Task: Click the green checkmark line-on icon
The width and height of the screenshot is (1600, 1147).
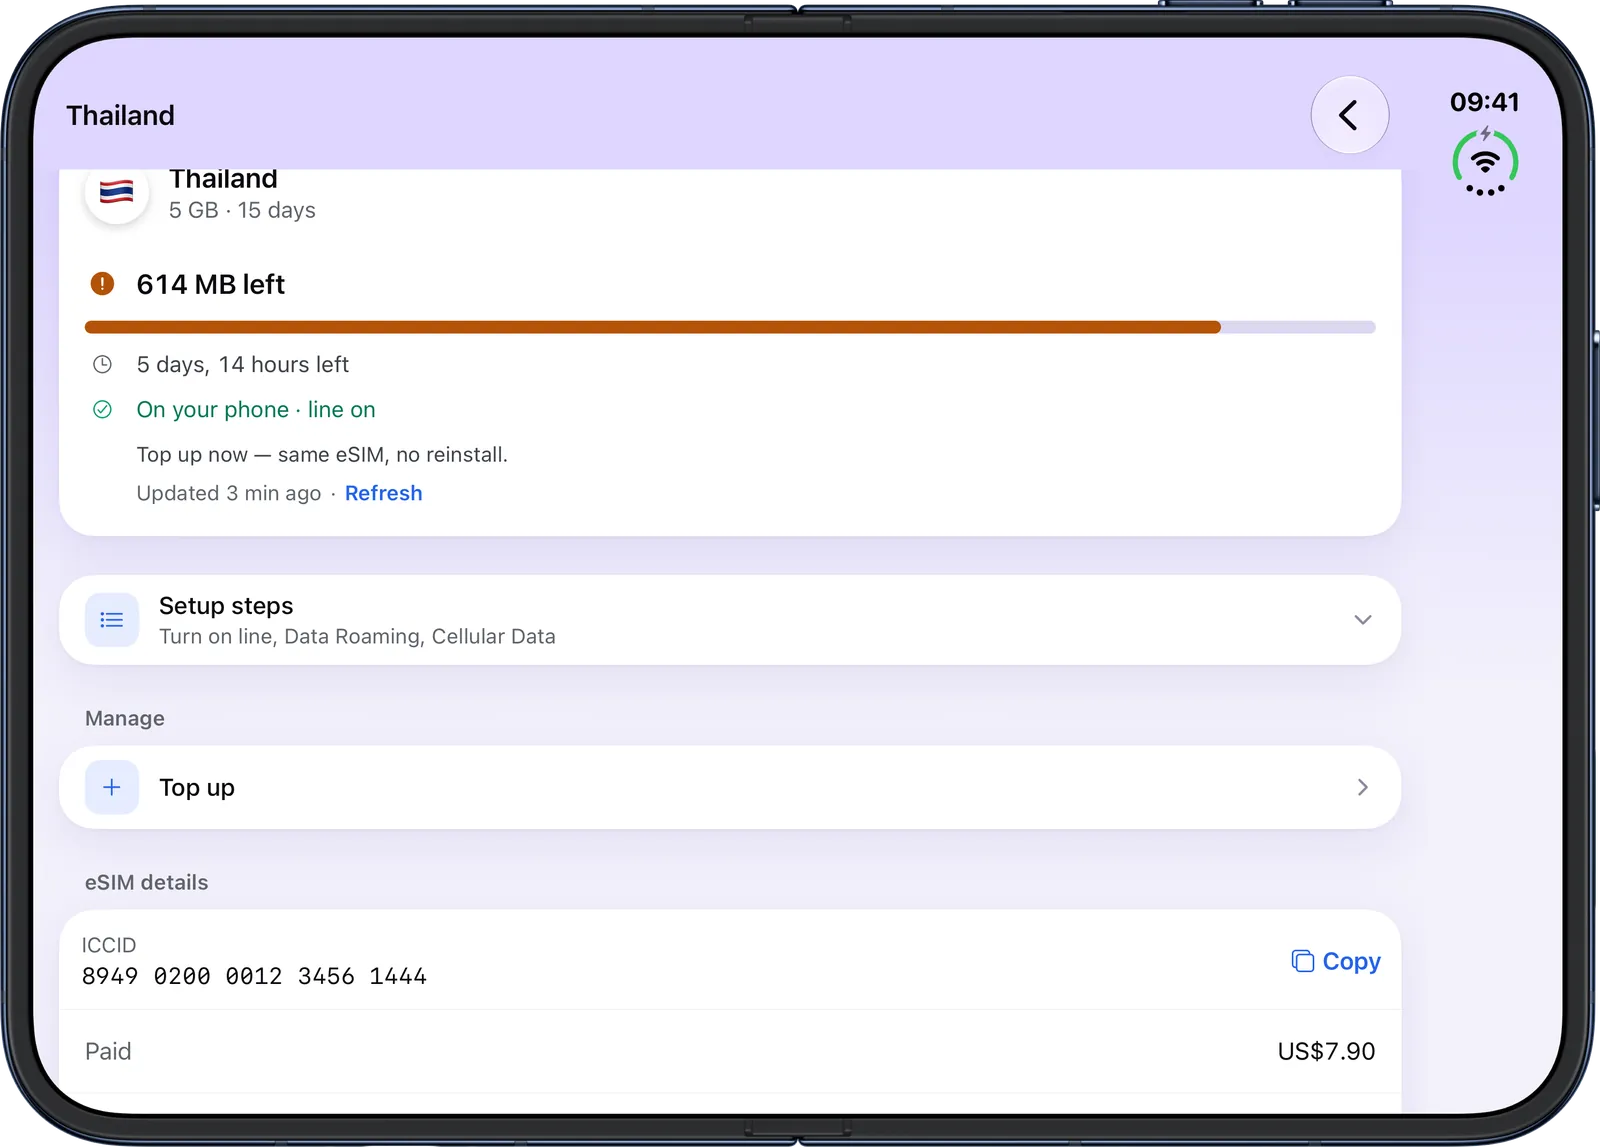Action: [x=102, y=410]
